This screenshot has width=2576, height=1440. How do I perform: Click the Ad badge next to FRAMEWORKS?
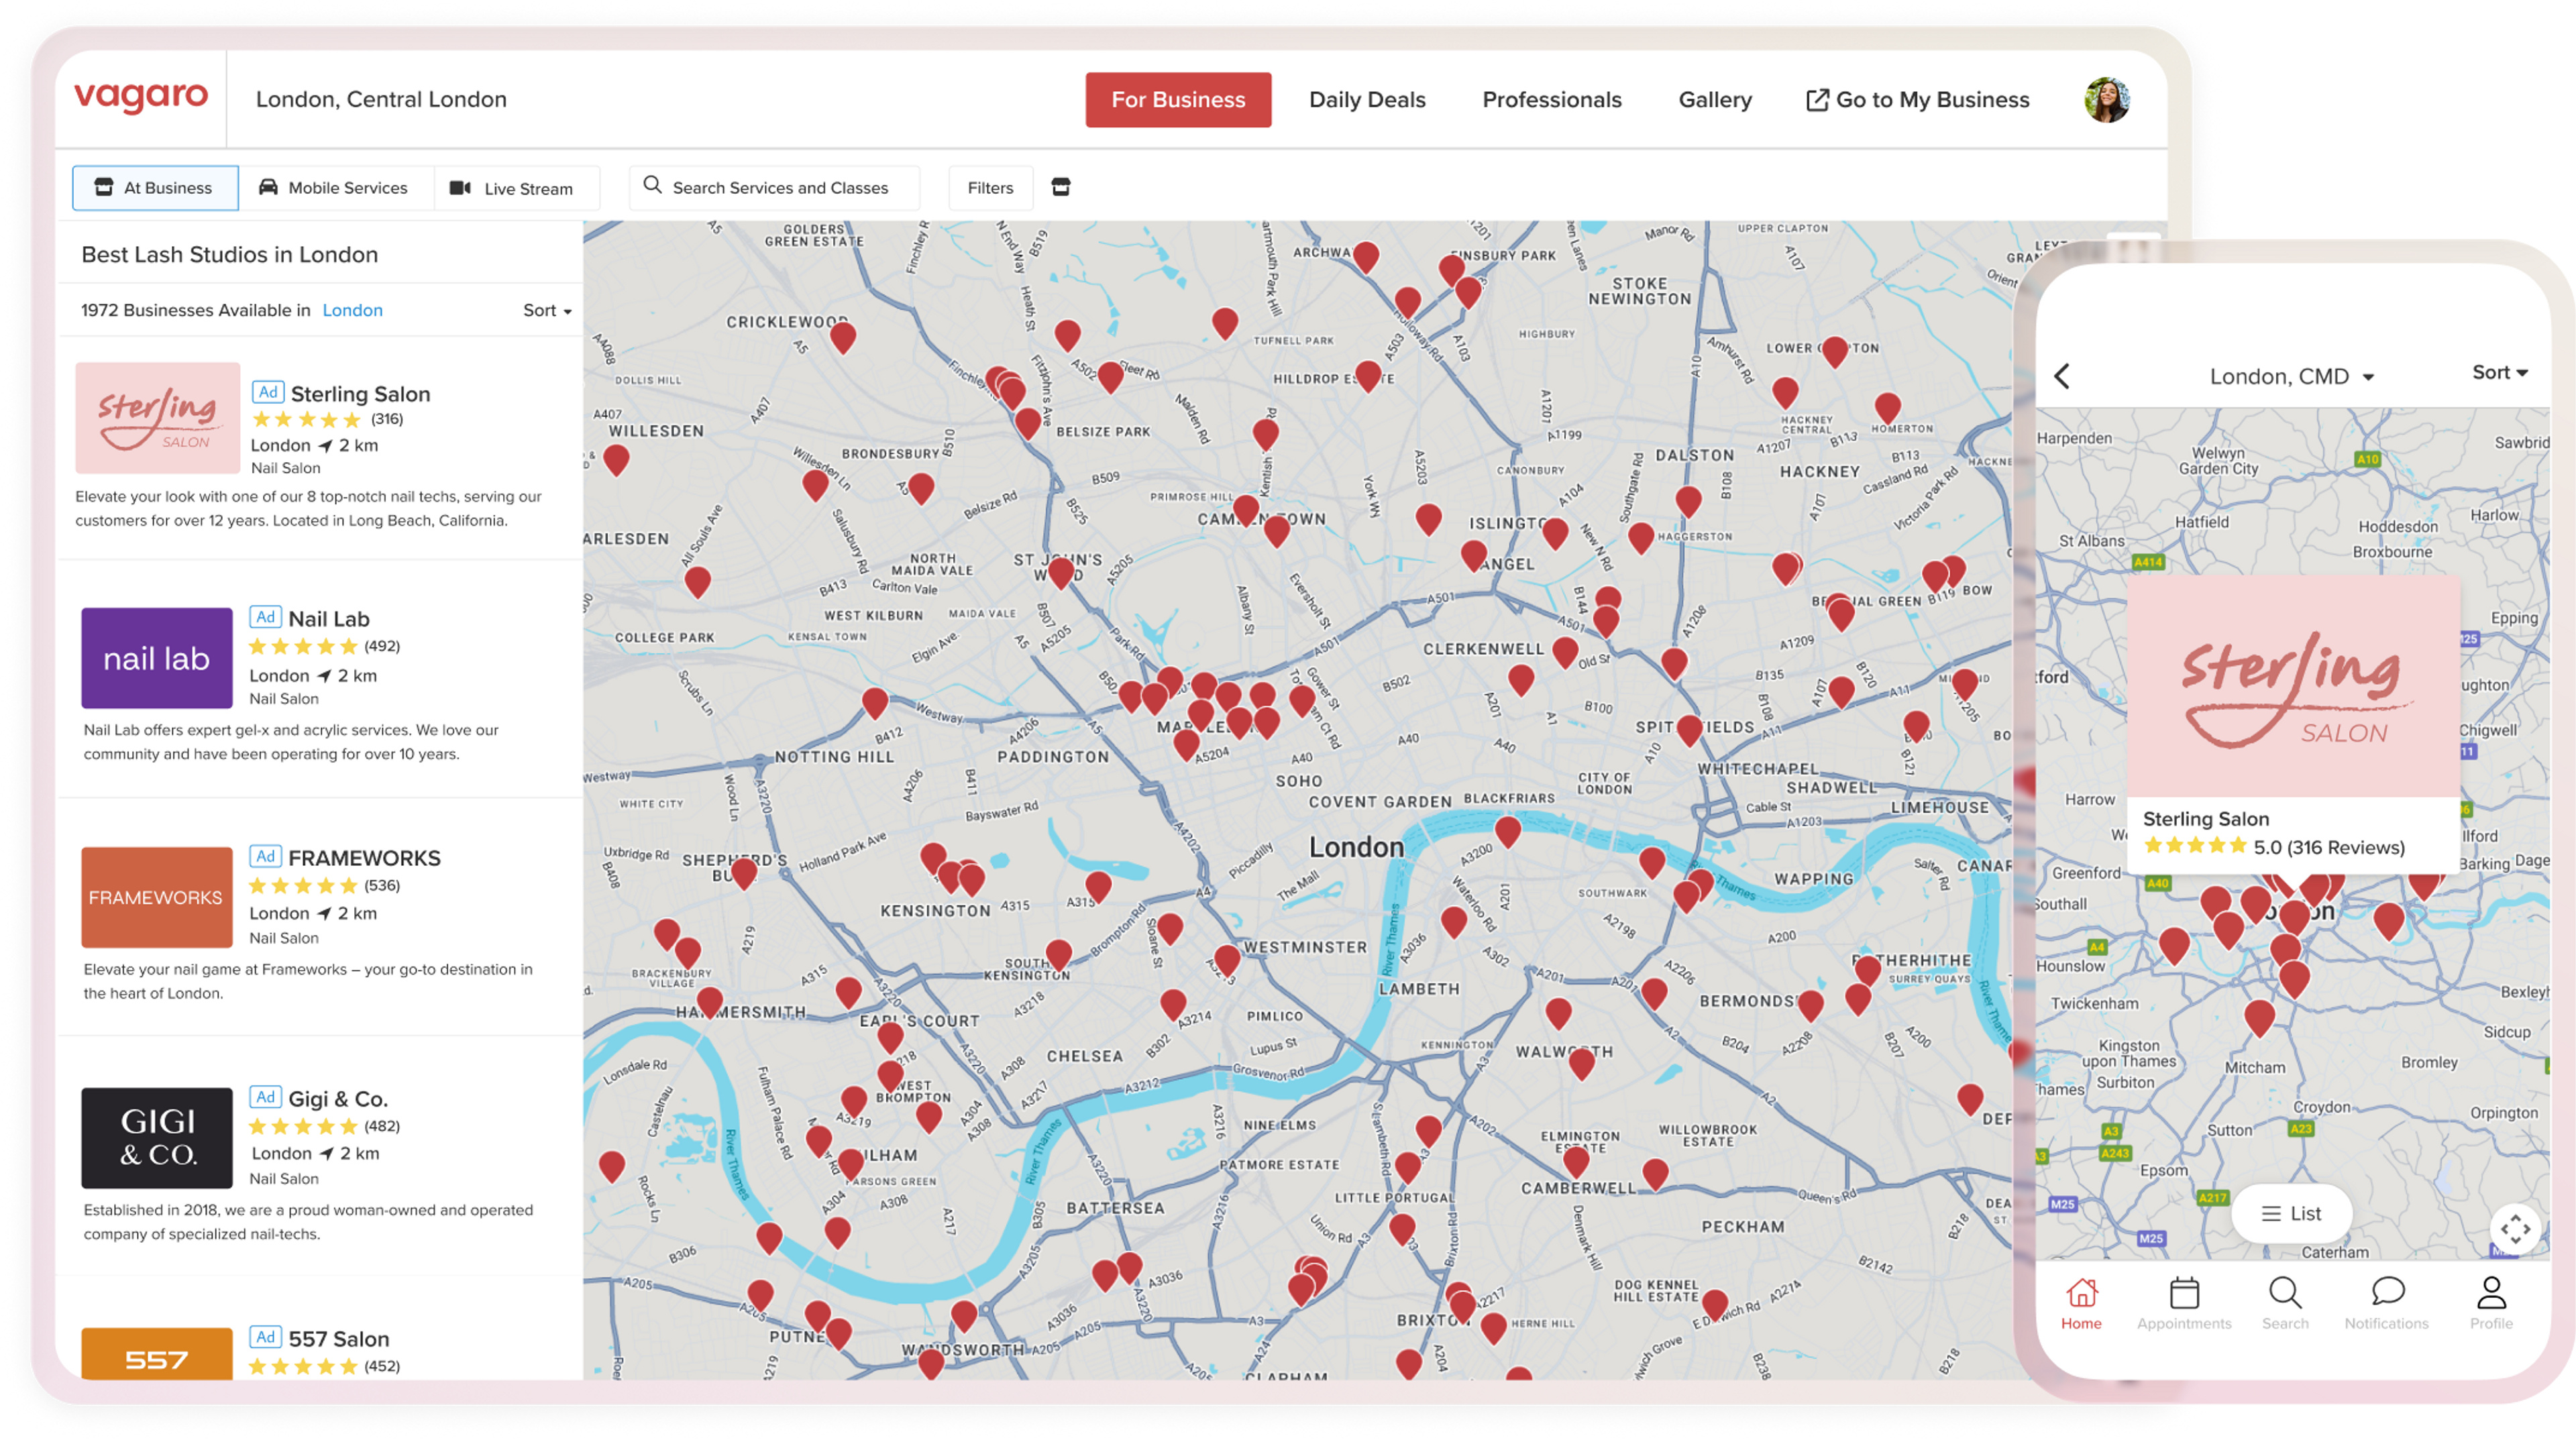[x=265, y=856]
